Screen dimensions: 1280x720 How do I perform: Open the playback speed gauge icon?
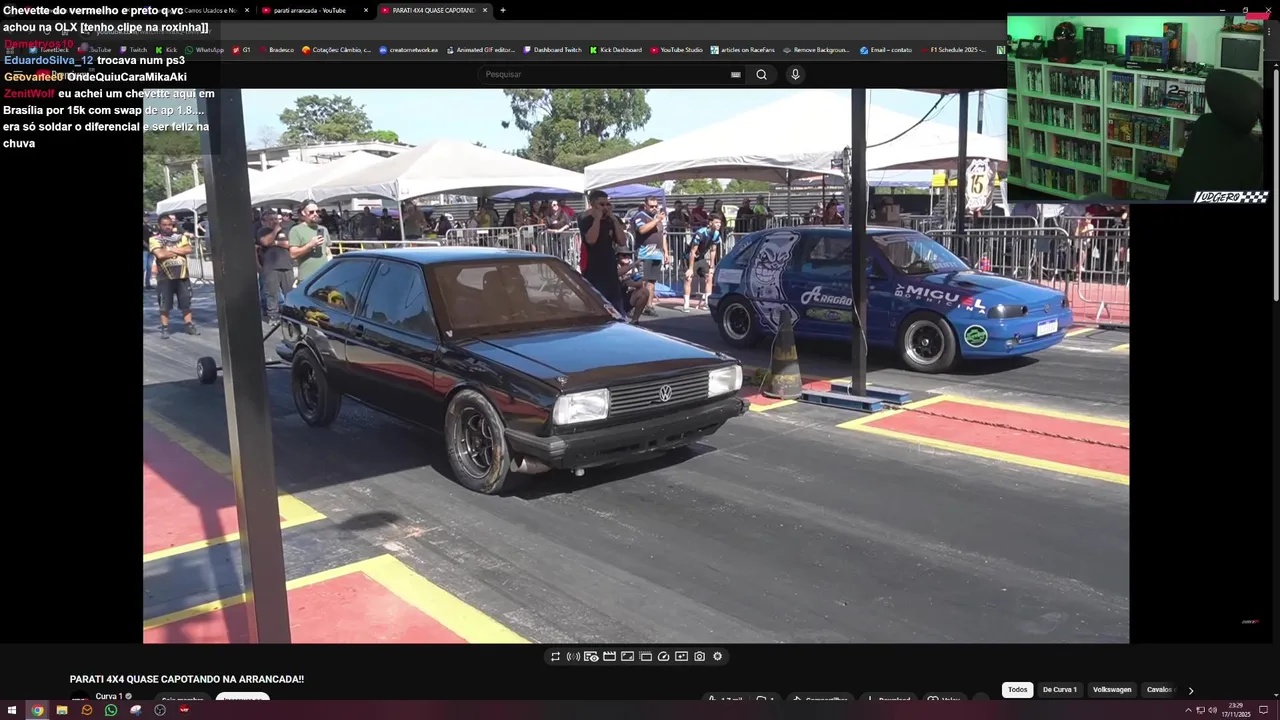[663, 657]
